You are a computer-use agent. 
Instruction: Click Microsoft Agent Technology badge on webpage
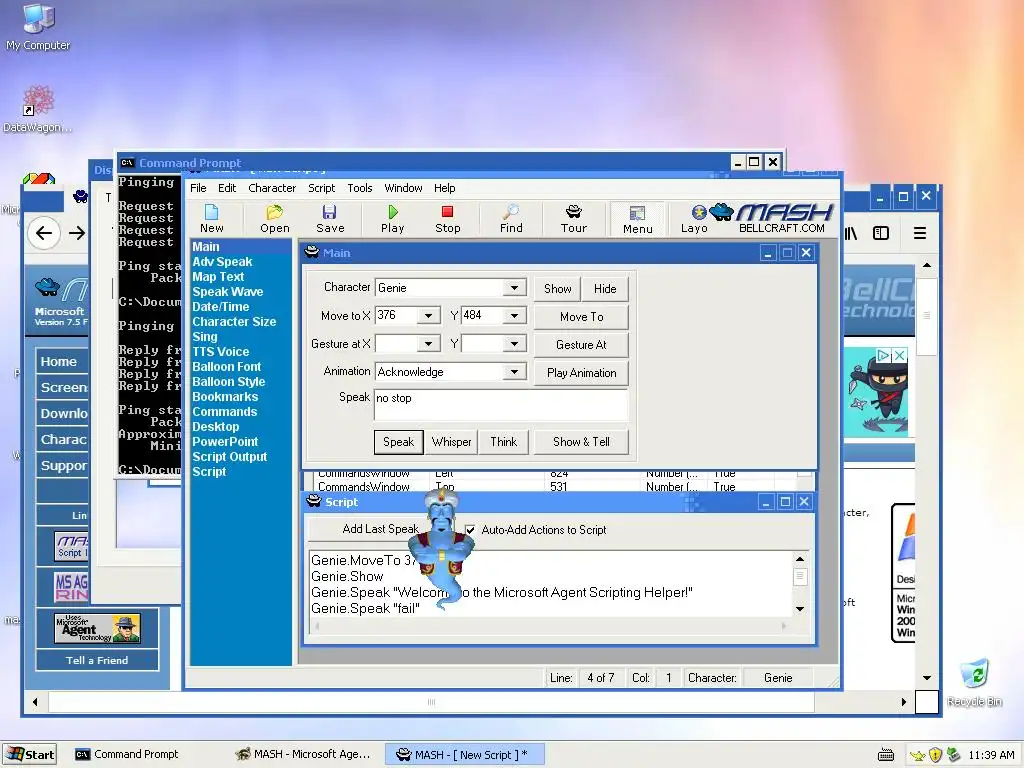[x=97, y=628]
